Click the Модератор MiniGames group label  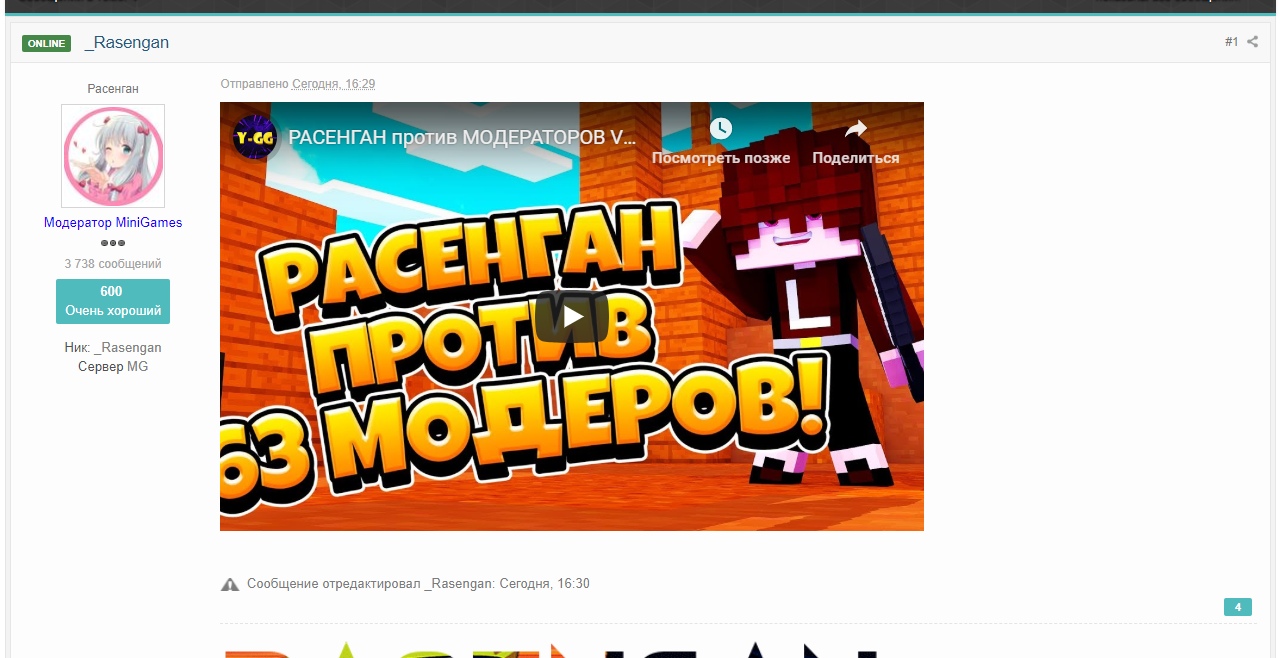pos(113,223)
